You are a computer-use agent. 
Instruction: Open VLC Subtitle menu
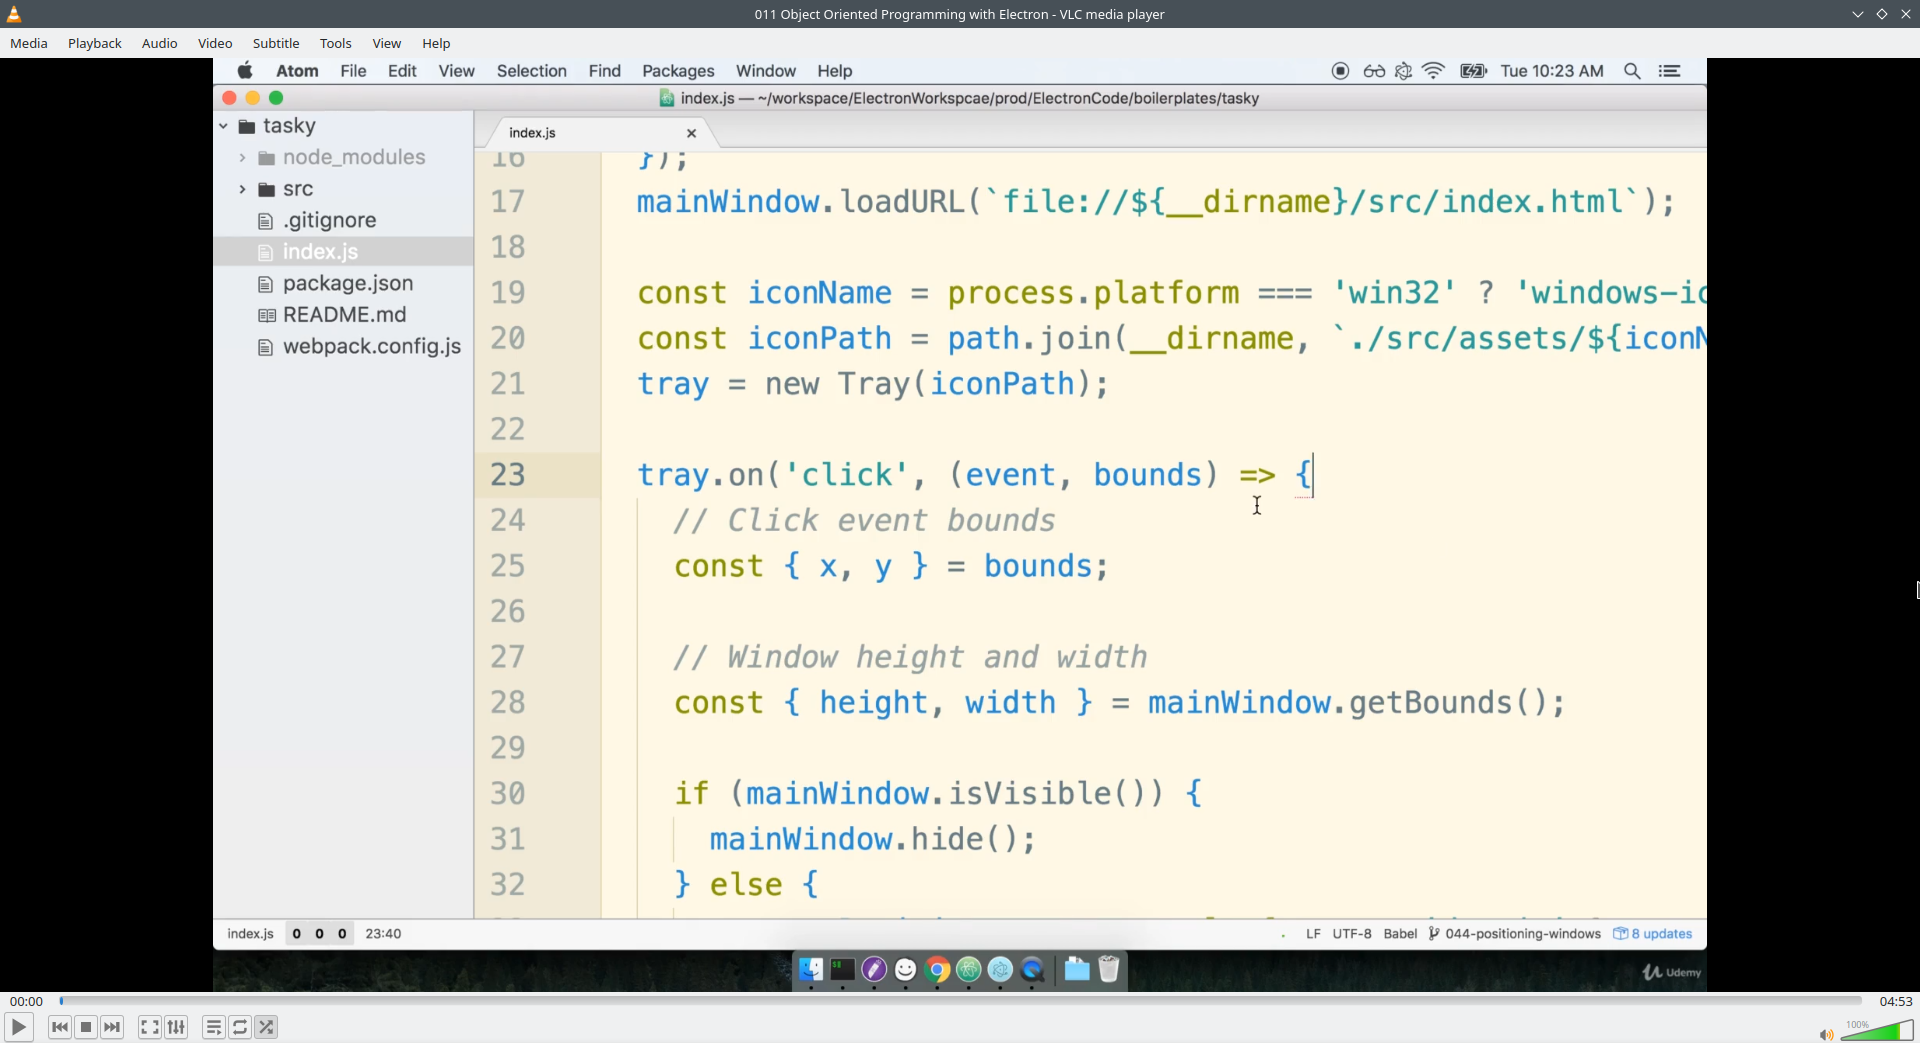pyautogui.click(x=276, y=43)
